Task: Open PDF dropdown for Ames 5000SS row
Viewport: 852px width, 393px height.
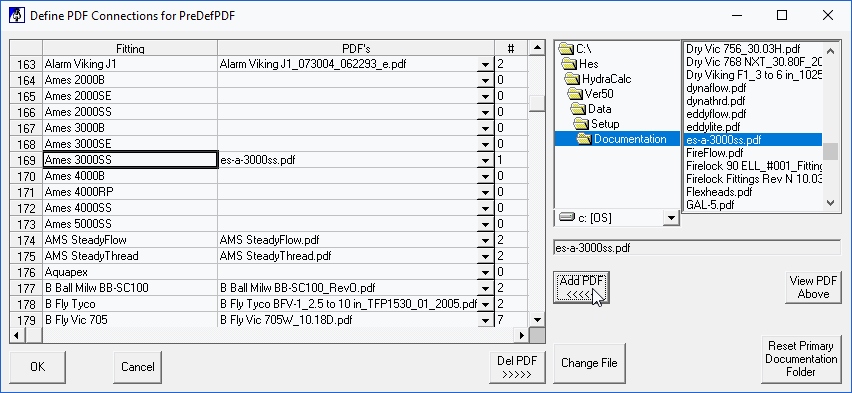Action: [484, 224]
